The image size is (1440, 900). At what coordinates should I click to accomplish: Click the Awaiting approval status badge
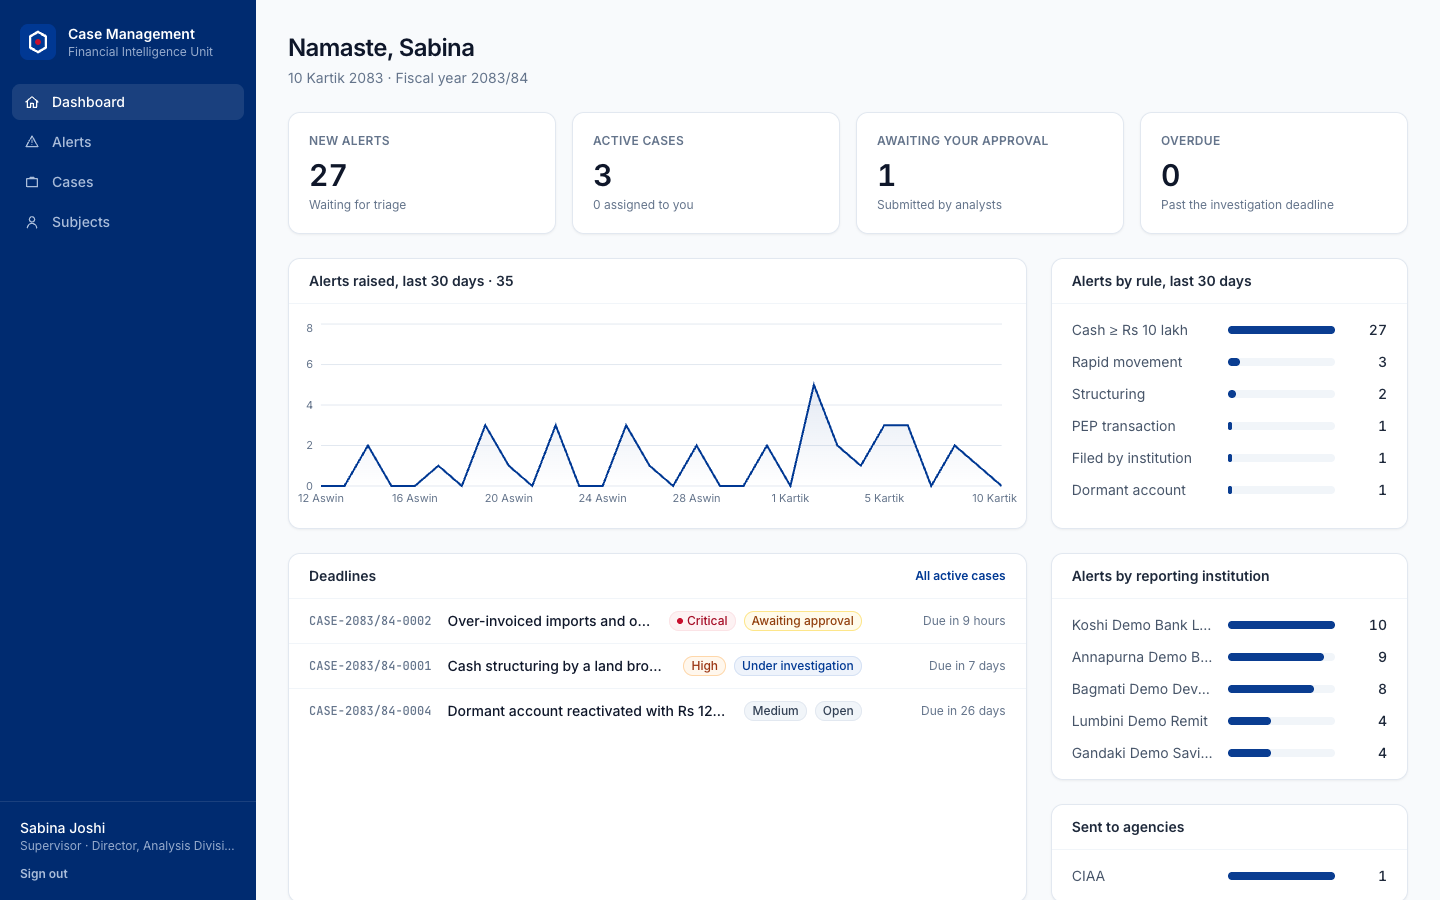tap(803, 621)
